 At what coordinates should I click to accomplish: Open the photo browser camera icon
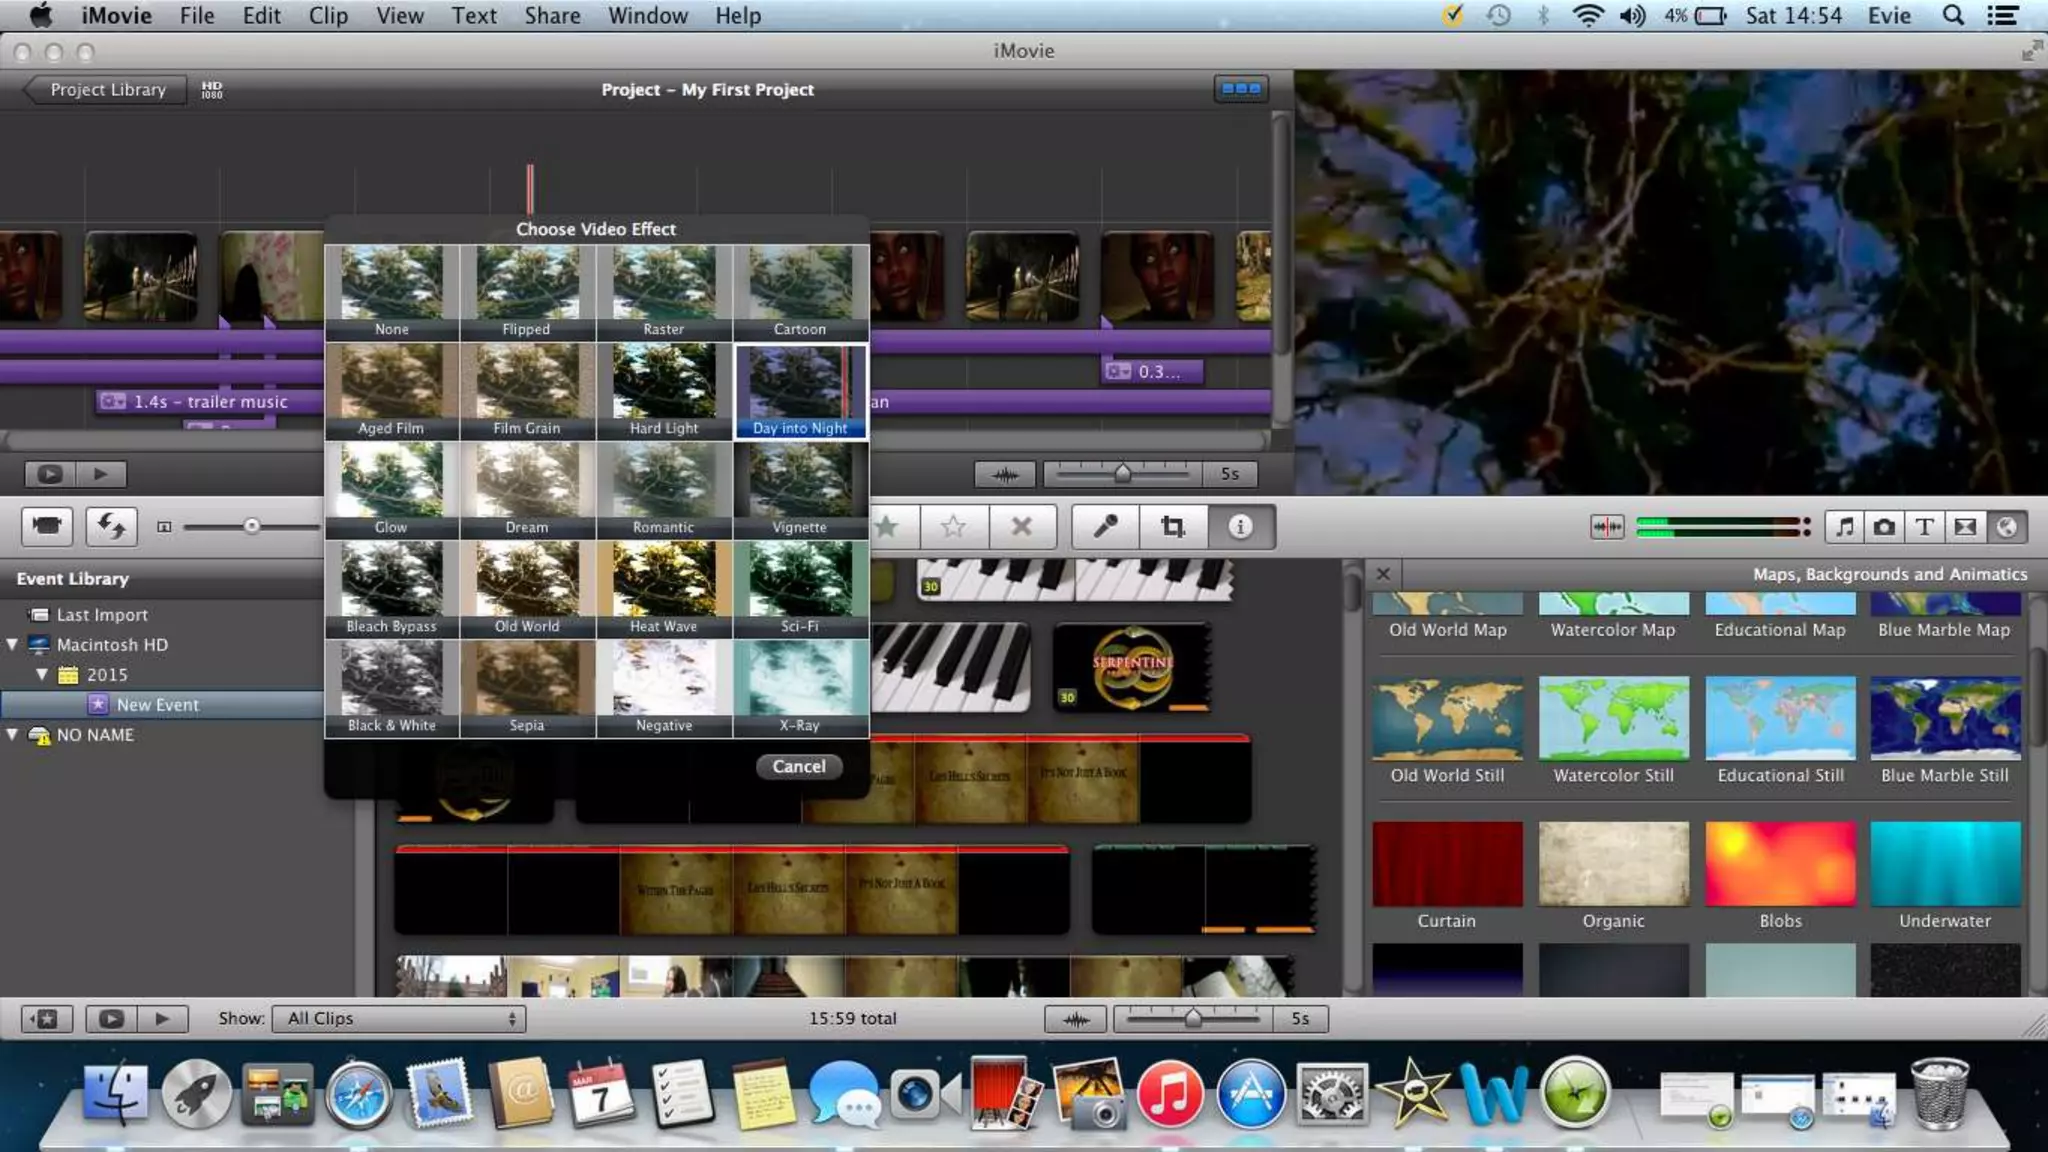pos(1885,527)
